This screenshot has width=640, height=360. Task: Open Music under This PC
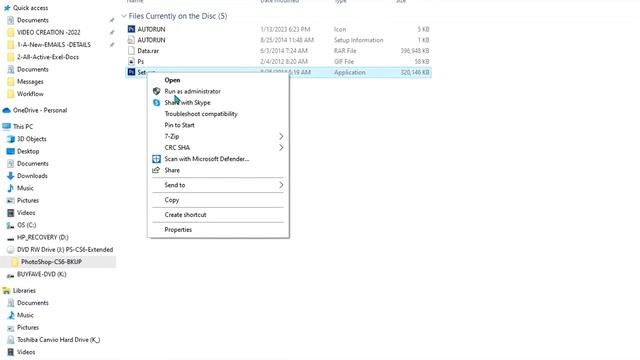point(25,188)
